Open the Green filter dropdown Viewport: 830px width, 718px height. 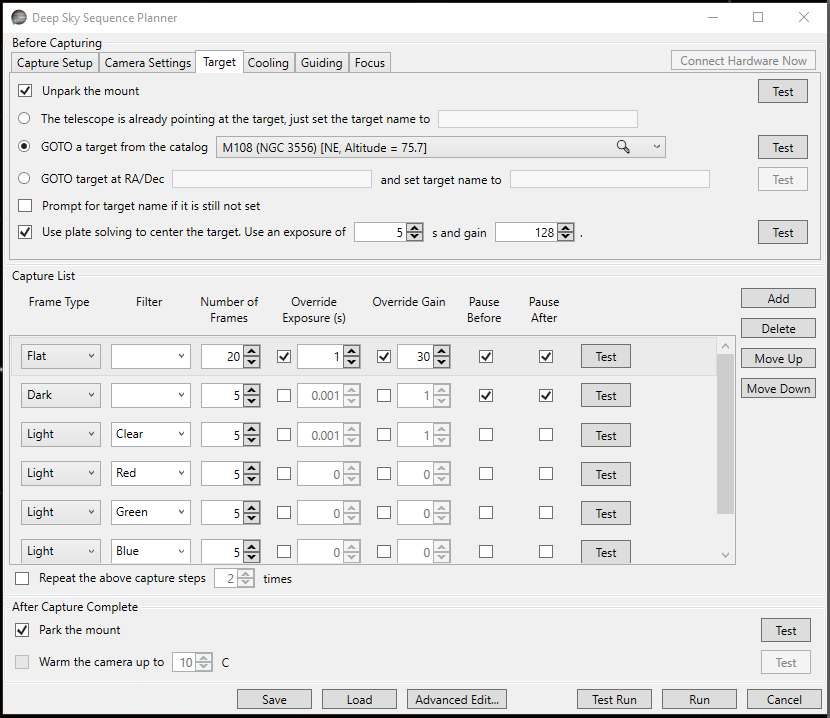(151, 513)
